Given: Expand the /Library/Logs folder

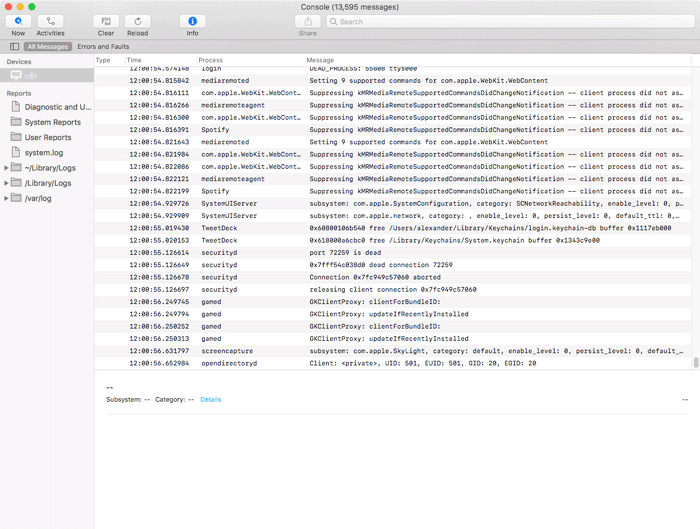Looking at the screenshot, I should pyautogui.click(x=7, y=183).
